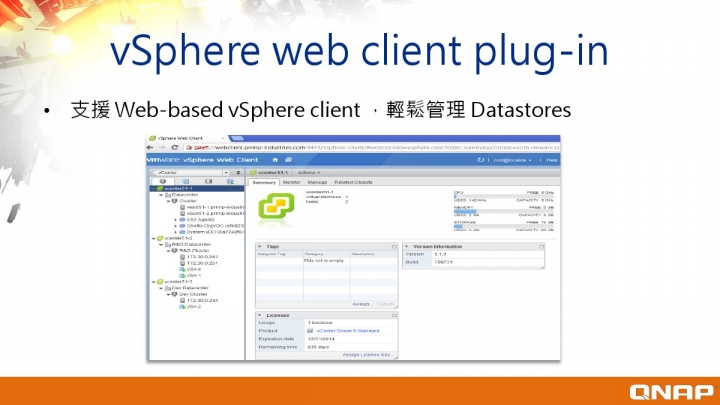The width and height of the screenshot is (720, 405).
Task: Switch to the Manage tab
Action: tap(317, 182)
